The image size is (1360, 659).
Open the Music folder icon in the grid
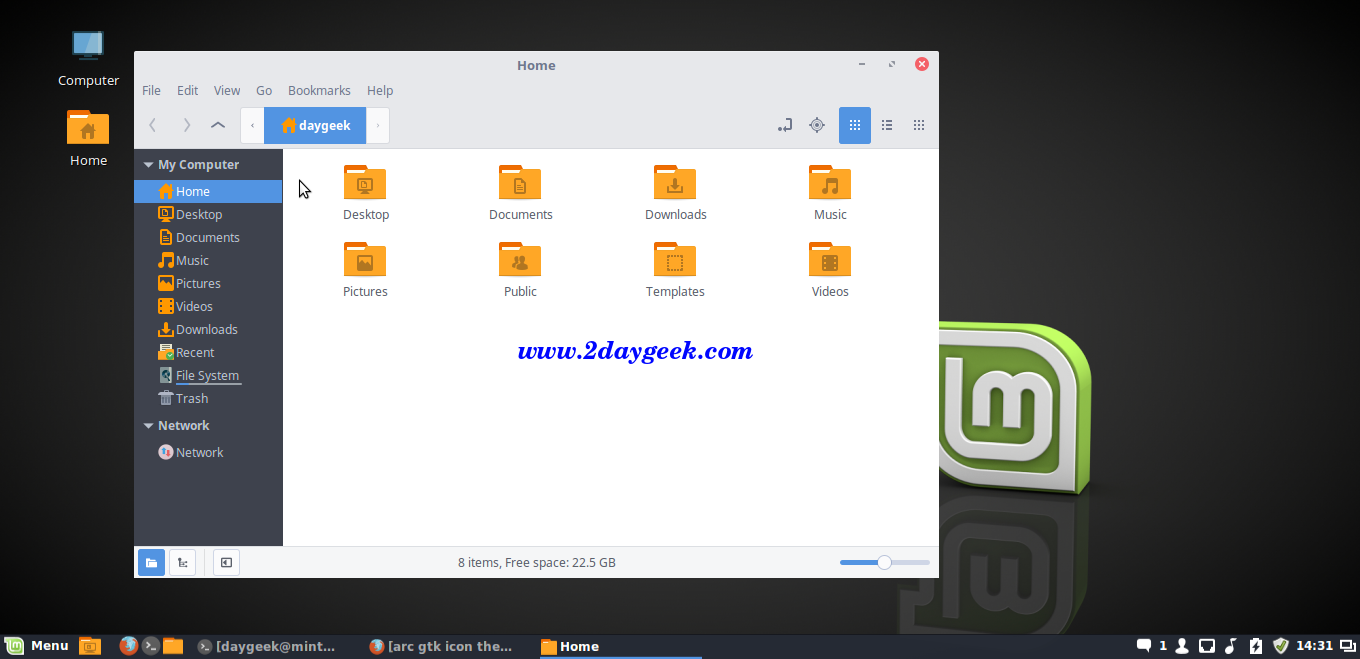click(x=830, y=183)
